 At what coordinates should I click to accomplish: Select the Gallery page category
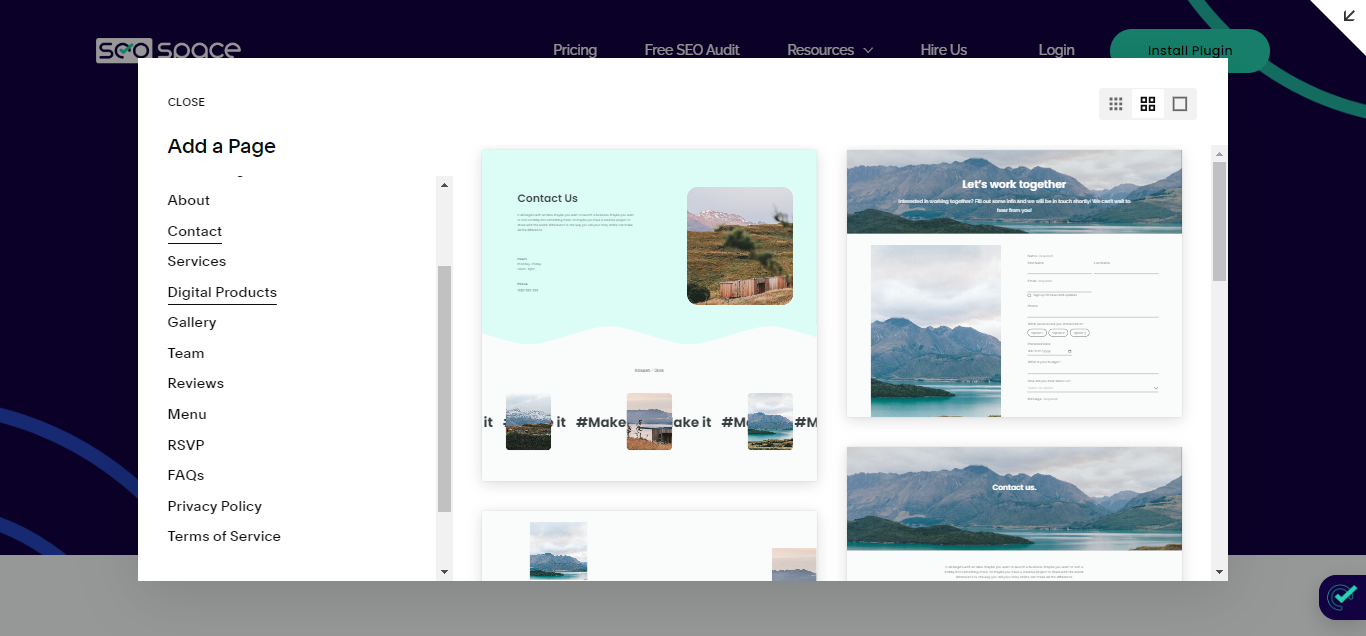pyautogui.click(x=191, y=322)
